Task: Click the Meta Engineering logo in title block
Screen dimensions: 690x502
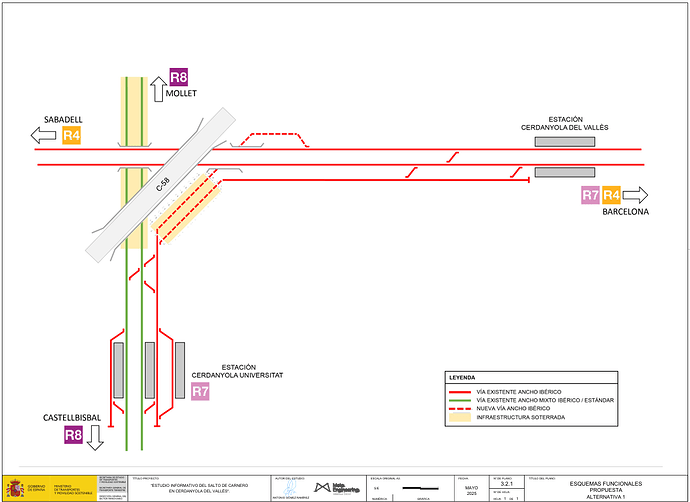Action: coord(343,488)
